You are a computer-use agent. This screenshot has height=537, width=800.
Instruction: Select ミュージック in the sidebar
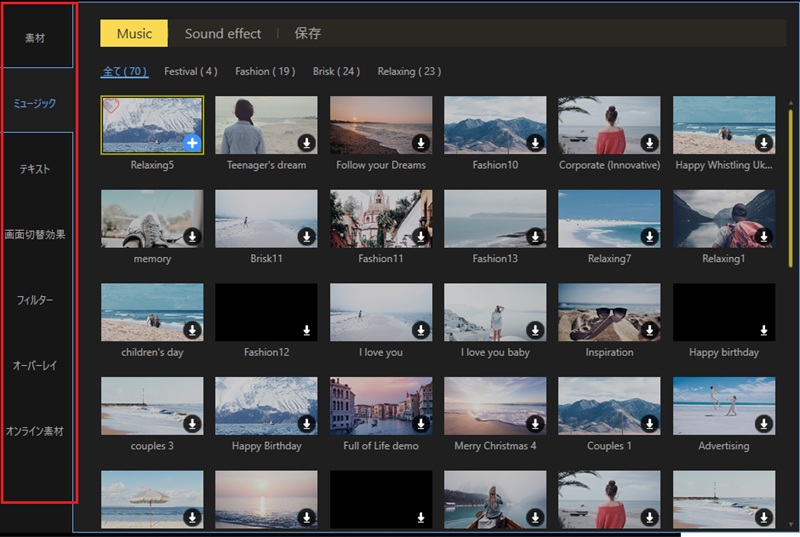point(35,103)
